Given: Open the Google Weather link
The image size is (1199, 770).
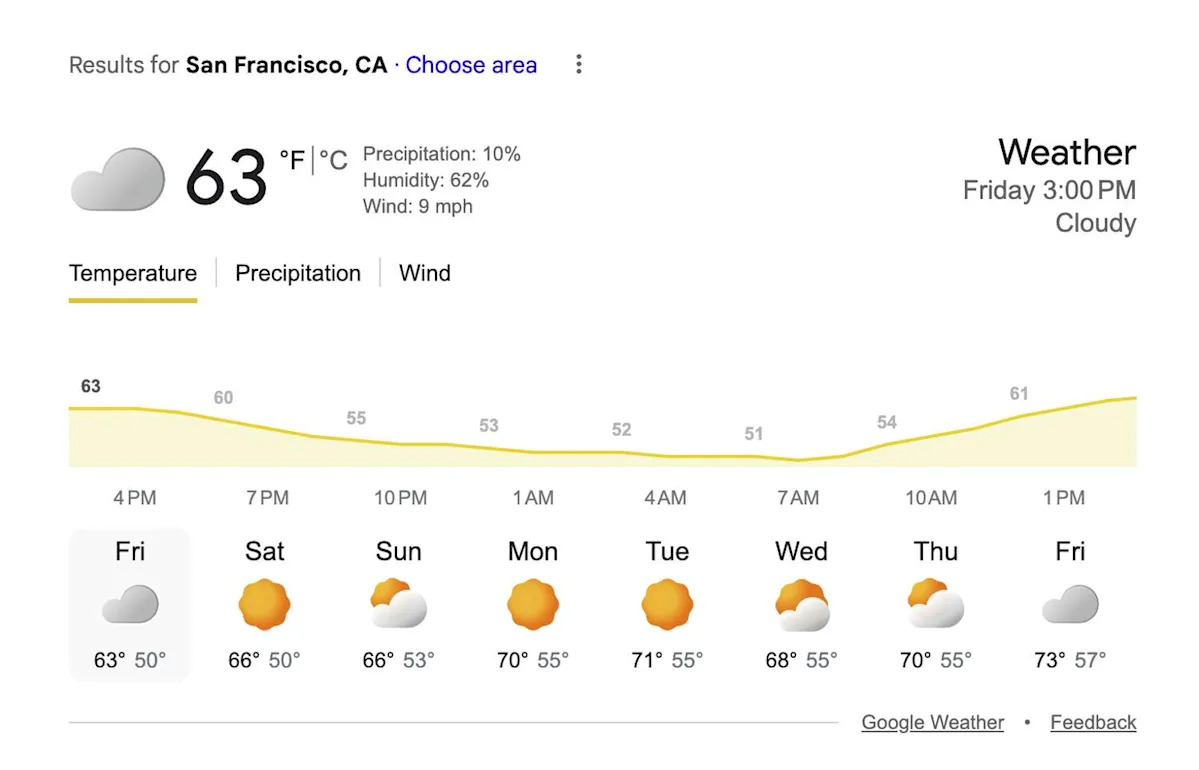Looking at the screenshot, I should tap(932, 722).
